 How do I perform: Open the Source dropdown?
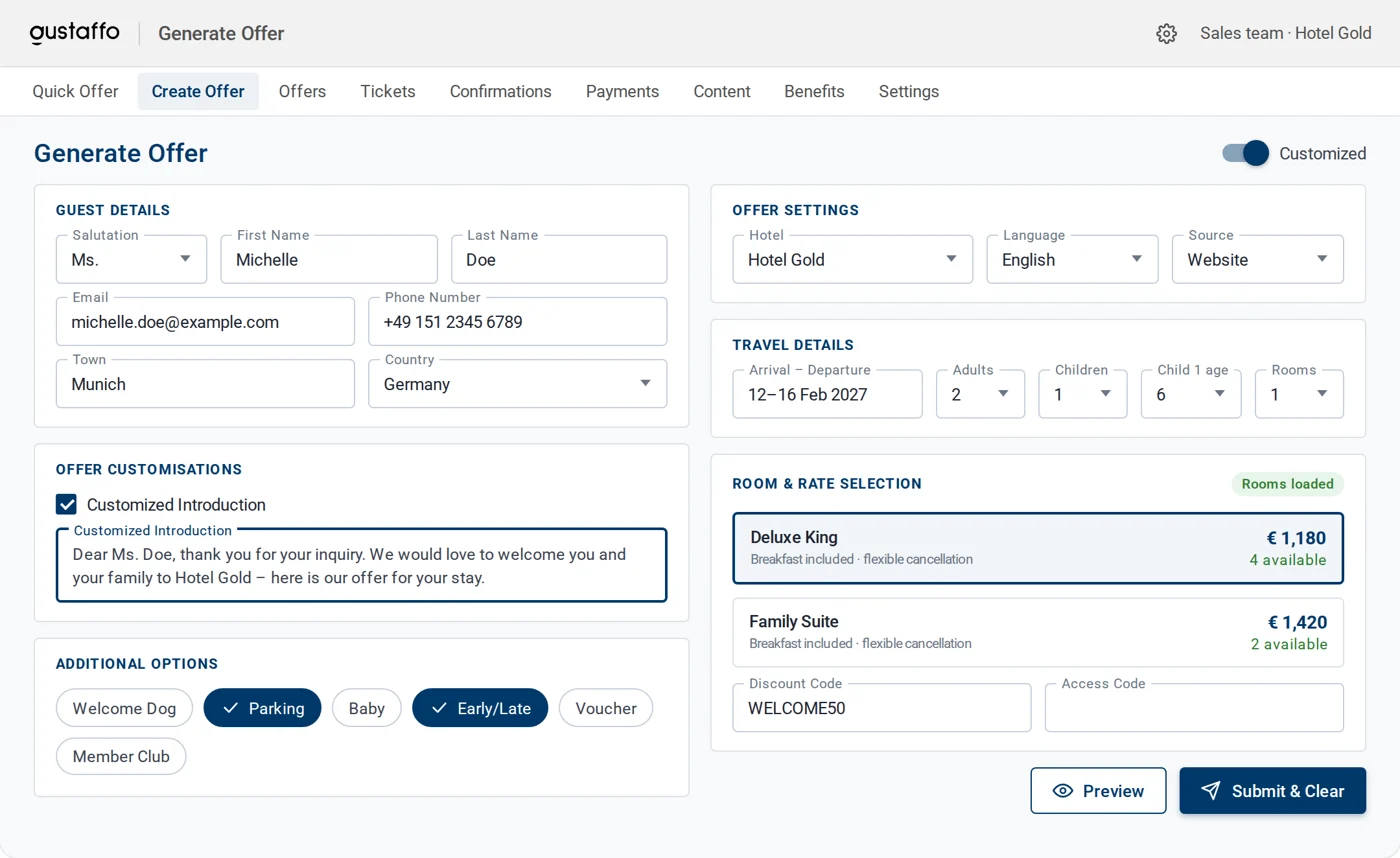pos(1258,260)
